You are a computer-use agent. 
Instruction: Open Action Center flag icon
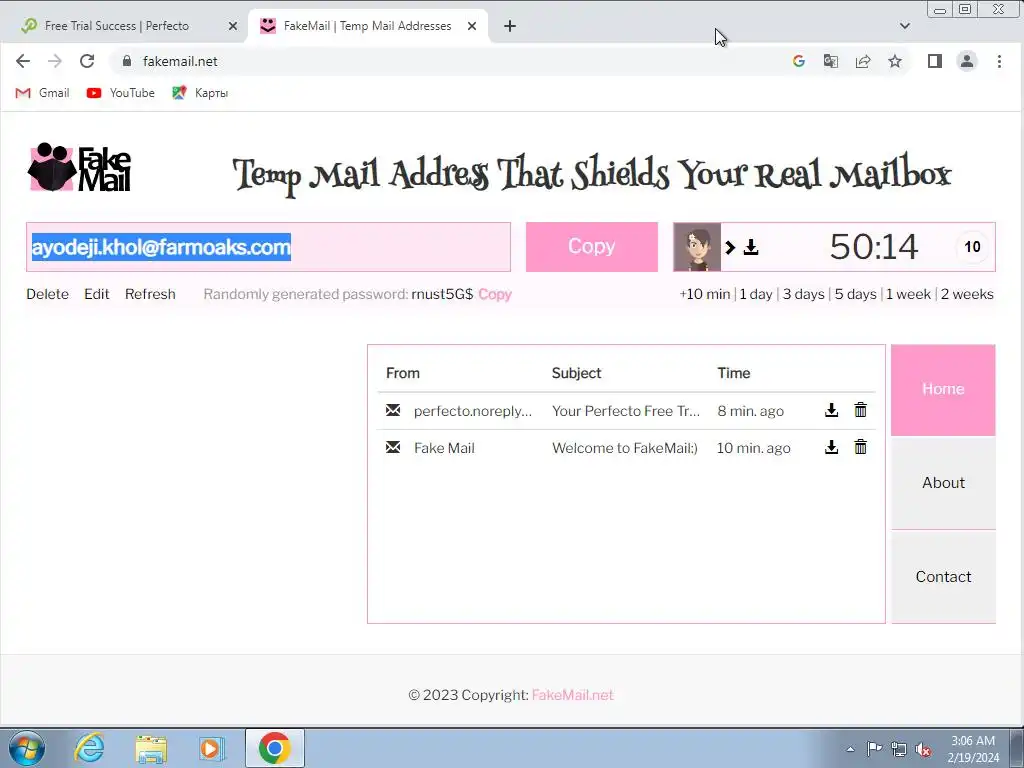coord(874,748)
